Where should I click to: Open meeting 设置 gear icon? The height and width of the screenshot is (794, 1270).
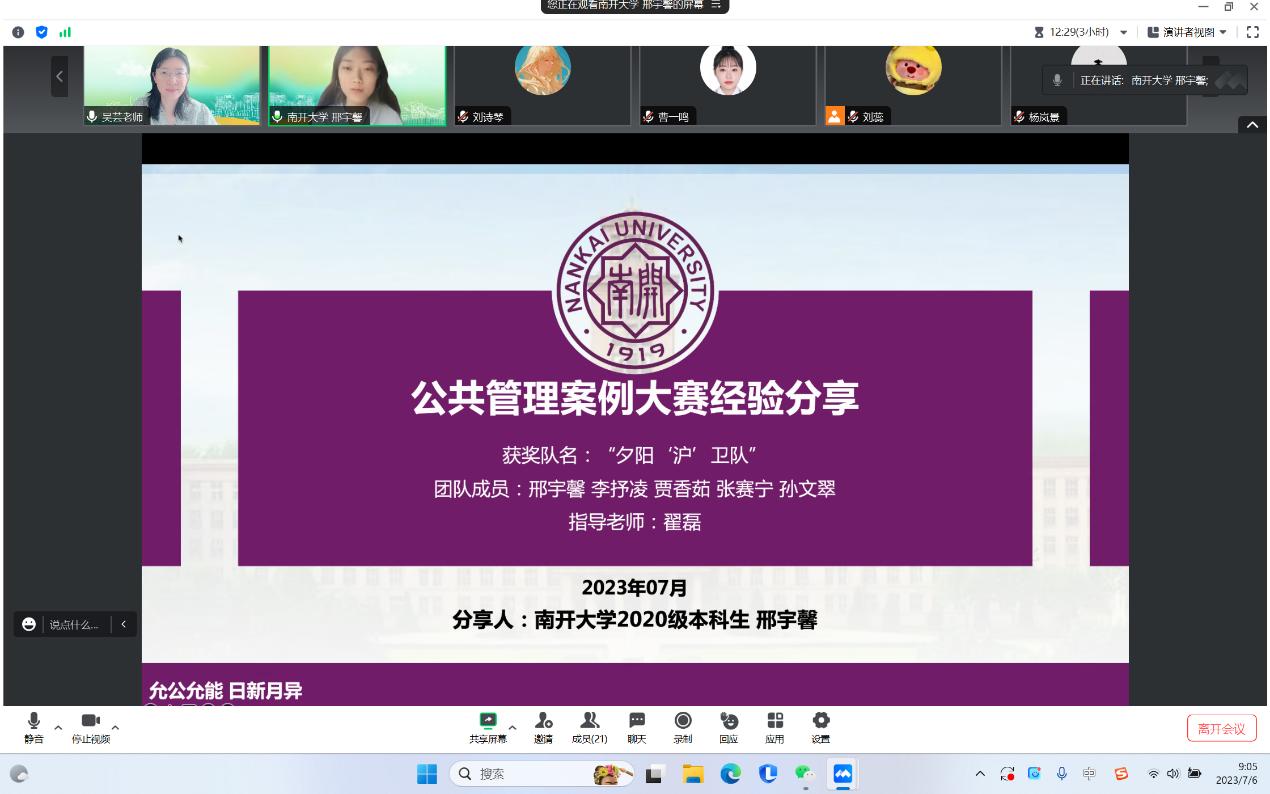(x=821, y=727)
